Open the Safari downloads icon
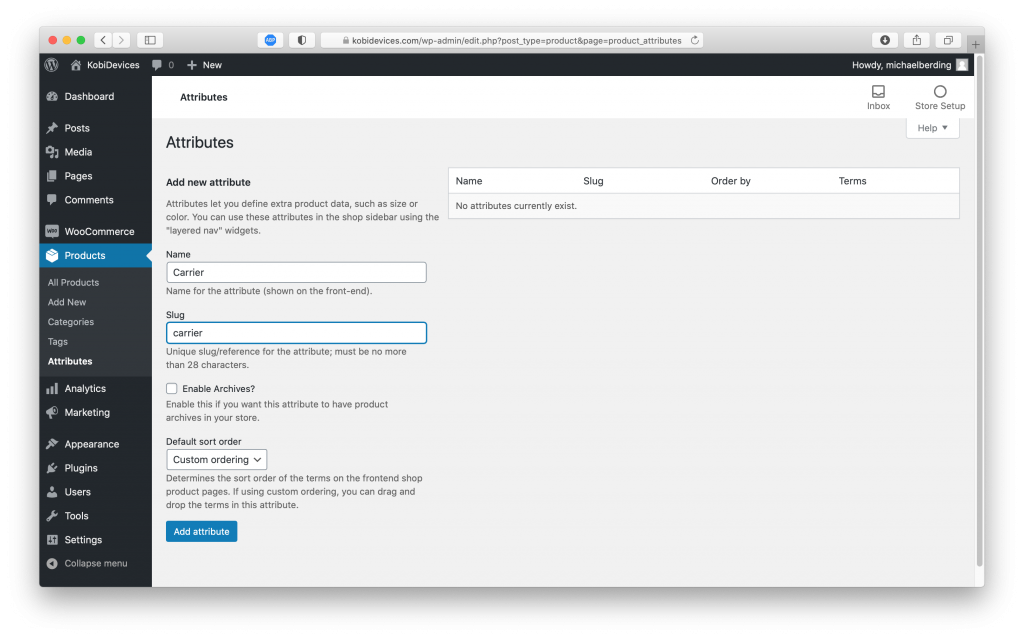The height and width of the screenshot is (639, 1024). point(885,41)
